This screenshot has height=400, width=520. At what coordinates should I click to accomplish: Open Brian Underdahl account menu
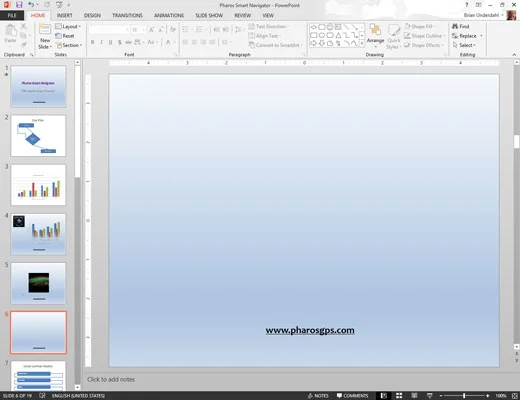point(484,15)
